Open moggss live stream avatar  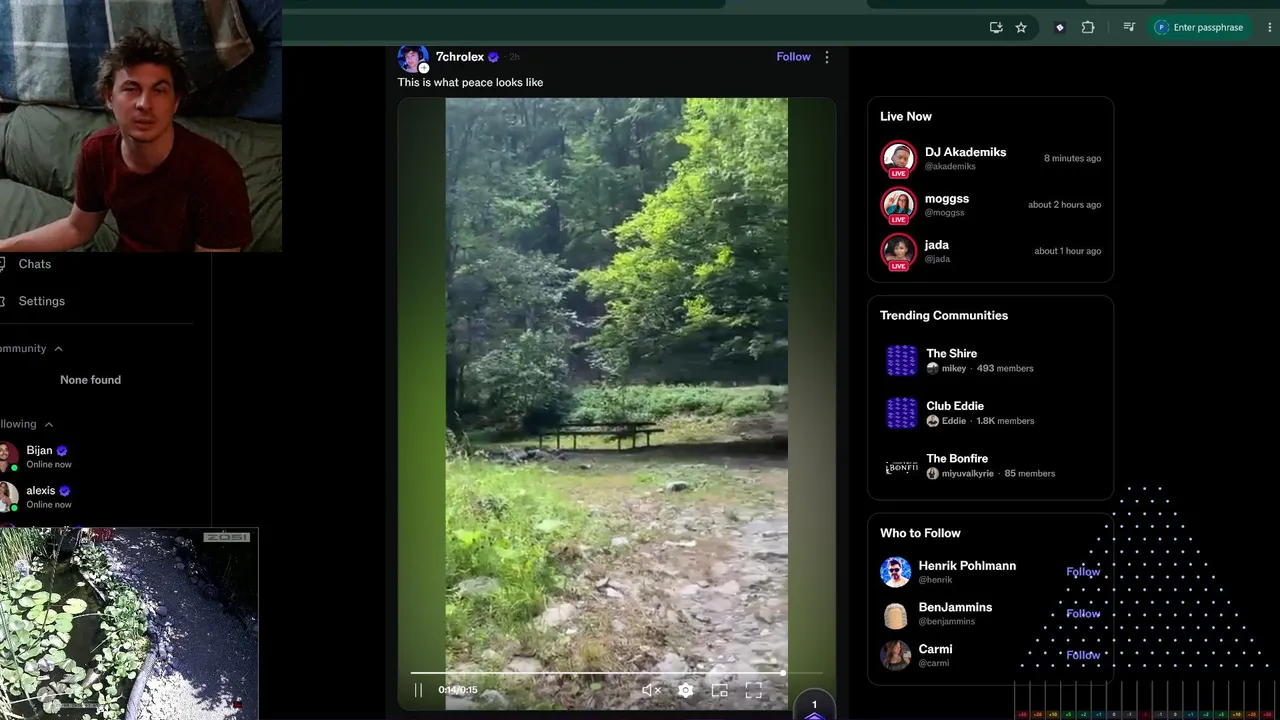[x=898, y=205]
